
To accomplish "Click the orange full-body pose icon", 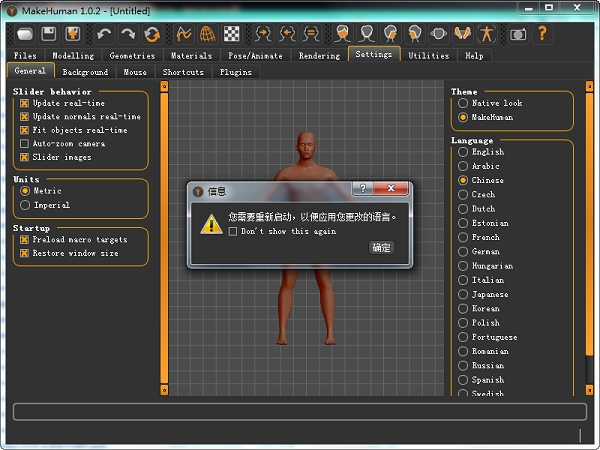I will click(x=486, y=33).
